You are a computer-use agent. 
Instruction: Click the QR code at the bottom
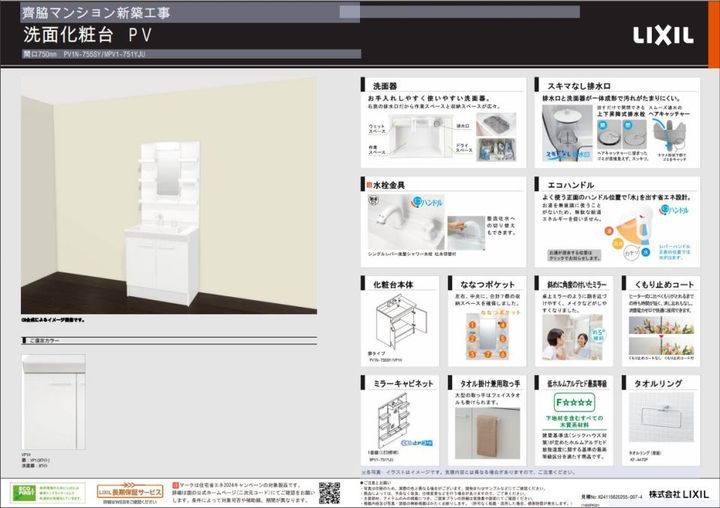(x=329, y=491)
